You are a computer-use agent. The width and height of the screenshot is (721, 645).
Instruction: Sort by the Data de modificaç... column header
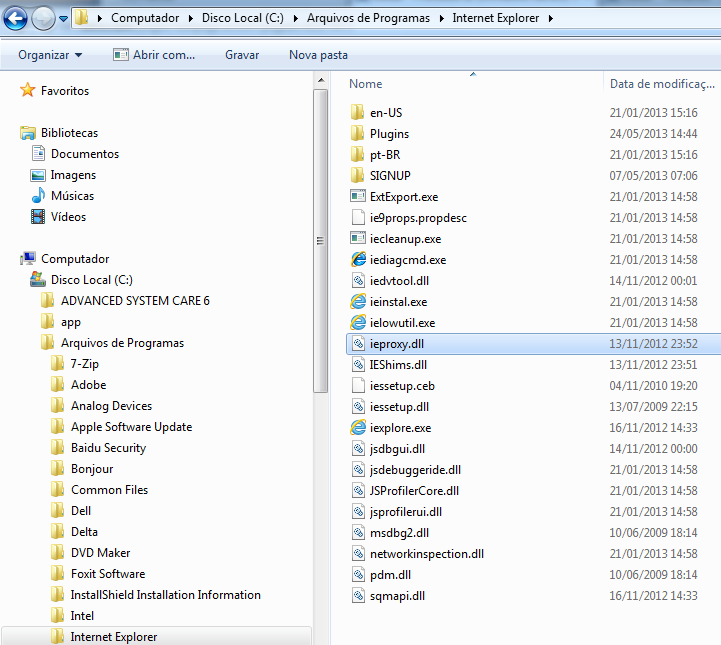[x=662, y=84]
